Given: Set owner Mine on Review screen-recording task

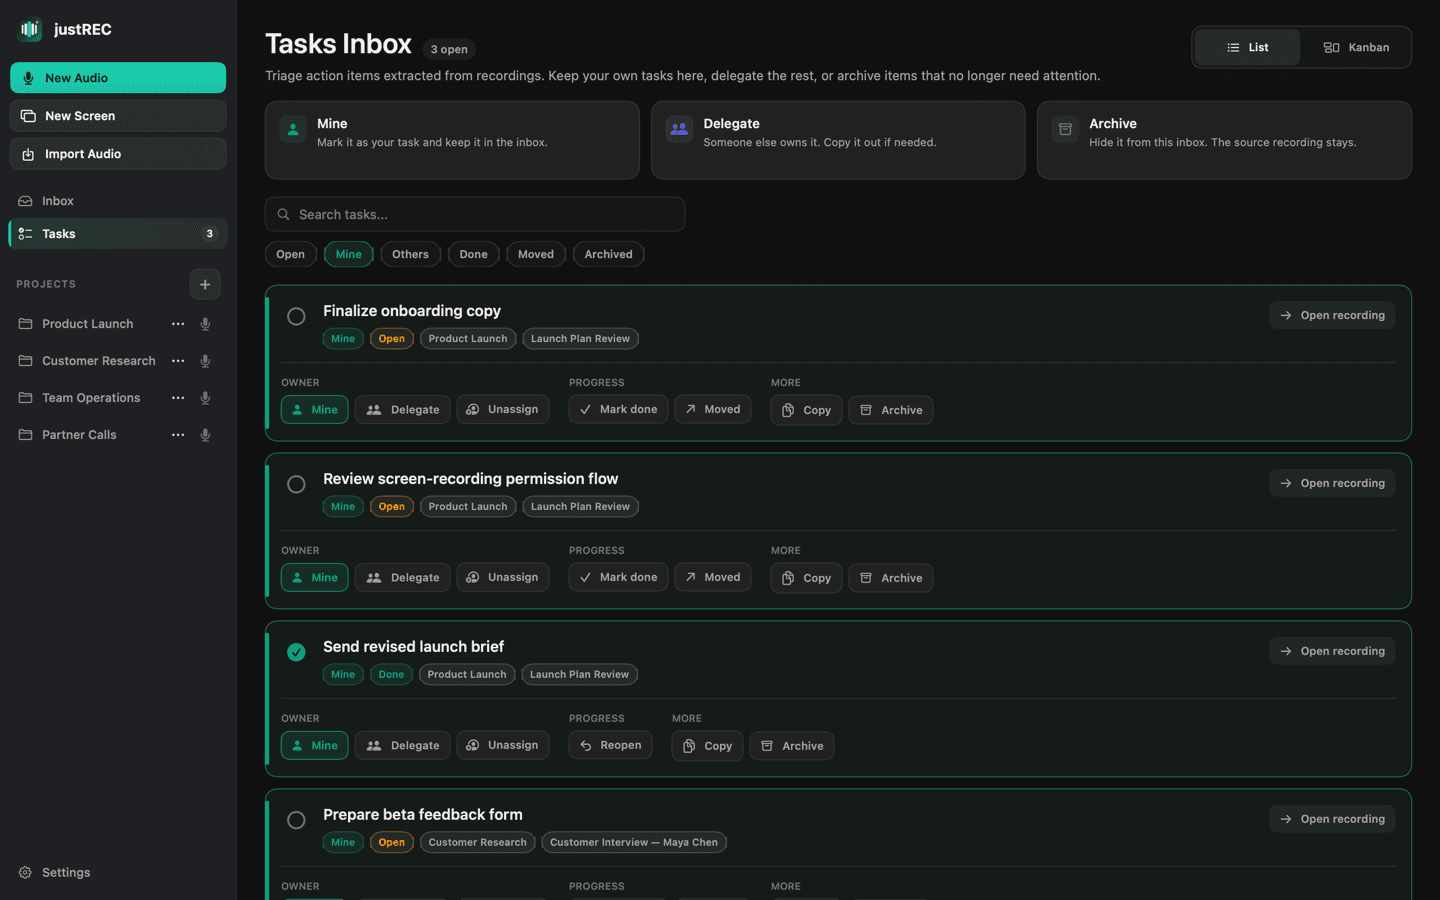Looking at the screenshot, I should (315, 578).
